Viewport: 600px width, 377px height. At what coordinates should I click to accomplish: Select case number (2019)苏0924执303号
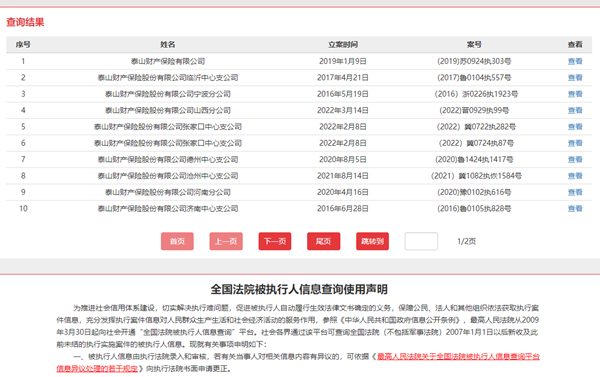(474, 61)
